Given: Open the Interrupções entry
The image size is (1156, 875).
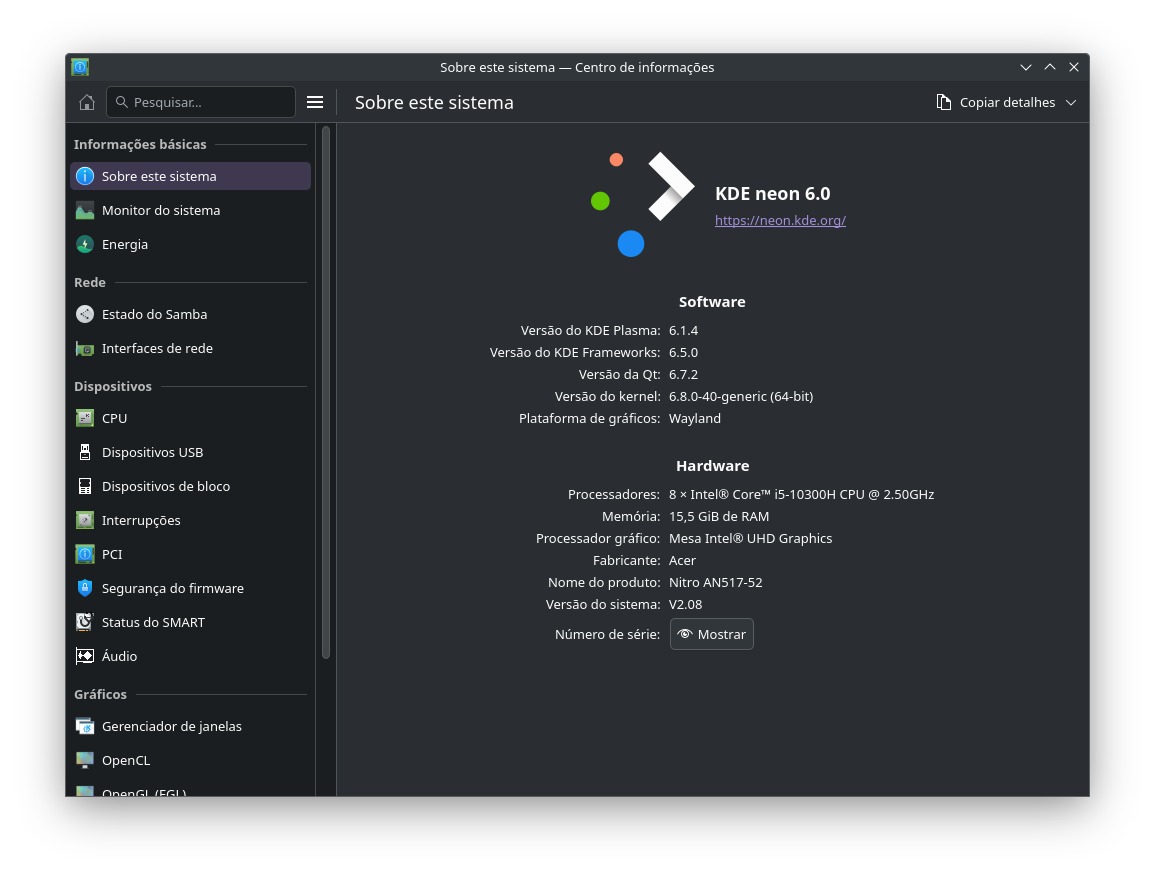Looking at the screenshot, I should pos(190,520).
